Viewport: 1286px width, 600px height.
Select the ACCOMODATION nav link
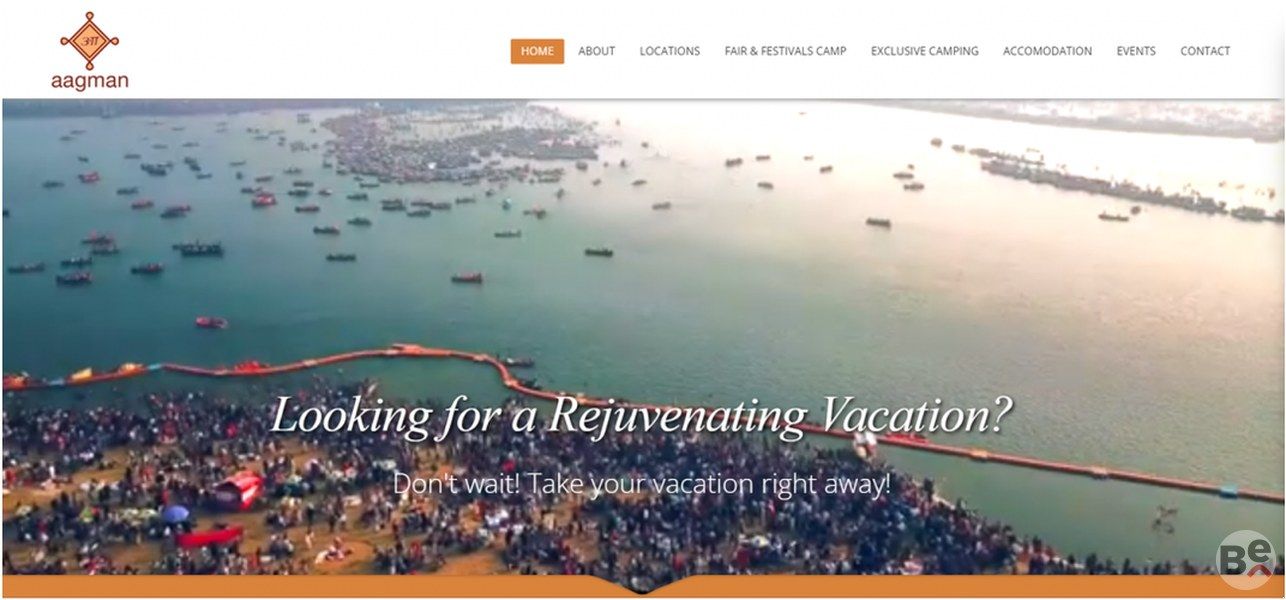(1047, 51)
